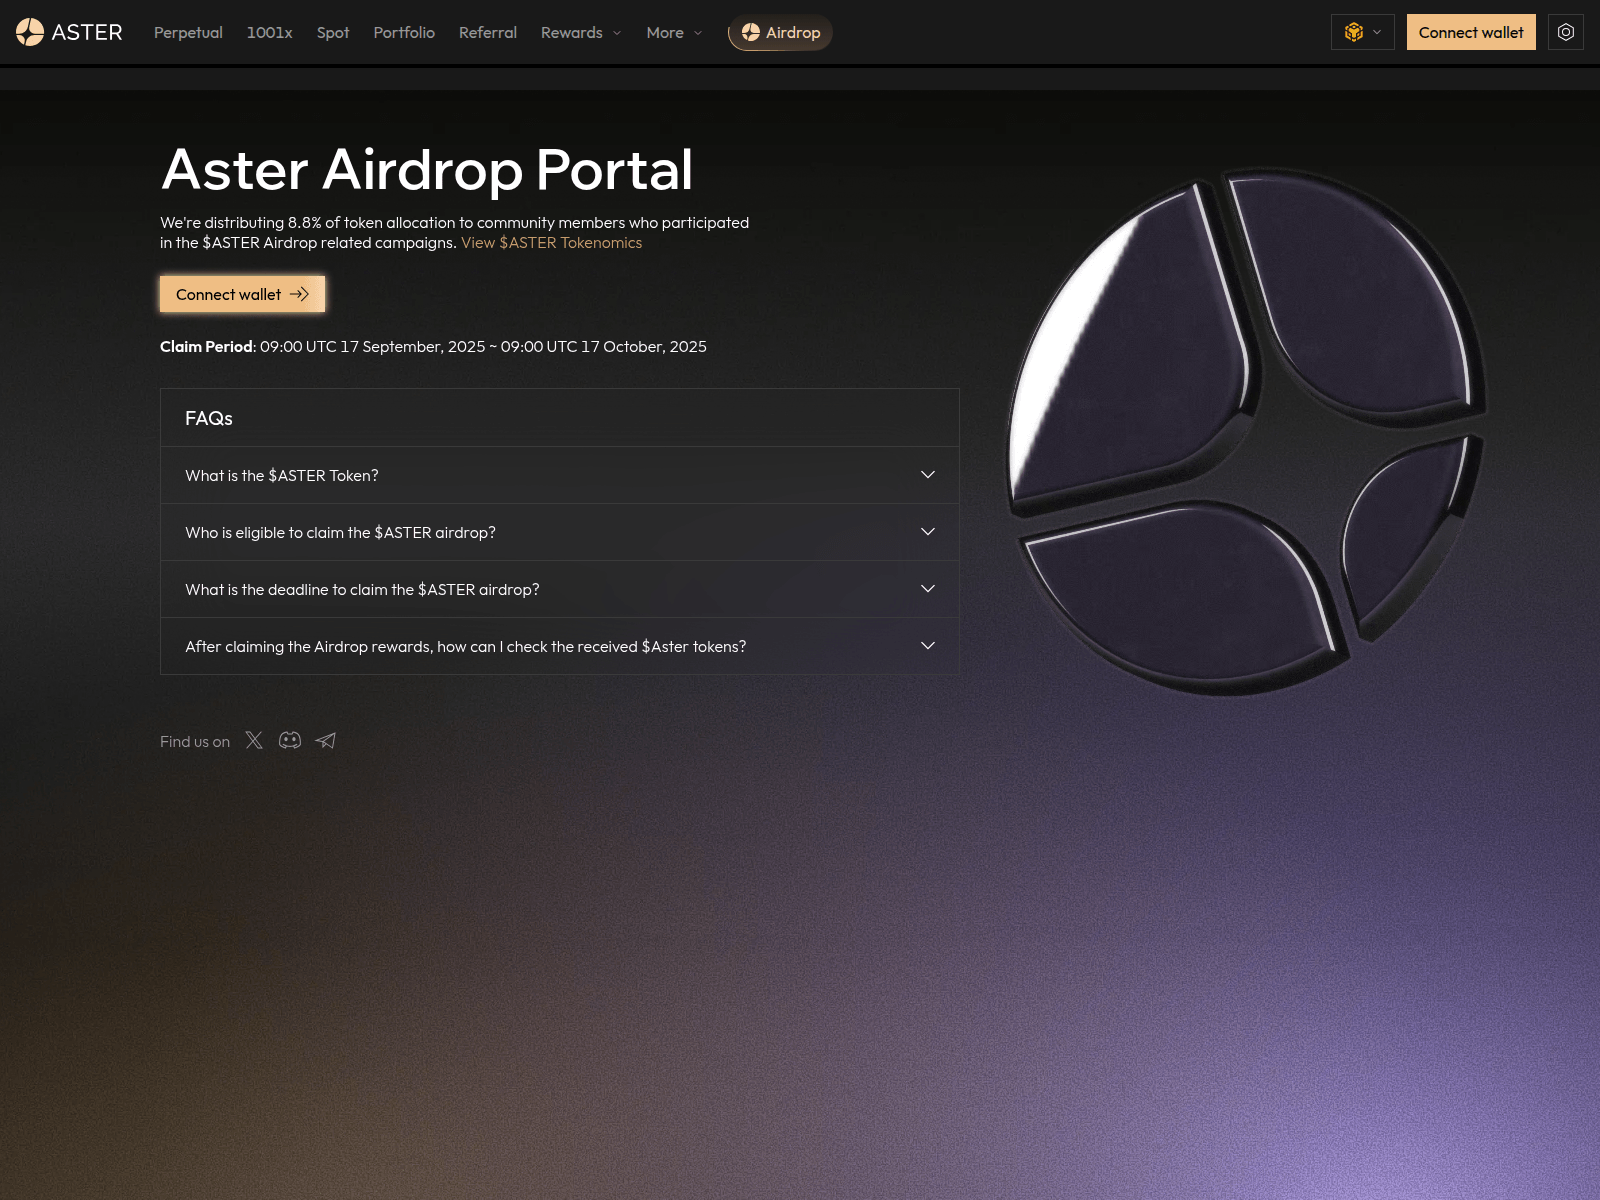
Task: Open the BNB chain network selector
Action: 1363,32
